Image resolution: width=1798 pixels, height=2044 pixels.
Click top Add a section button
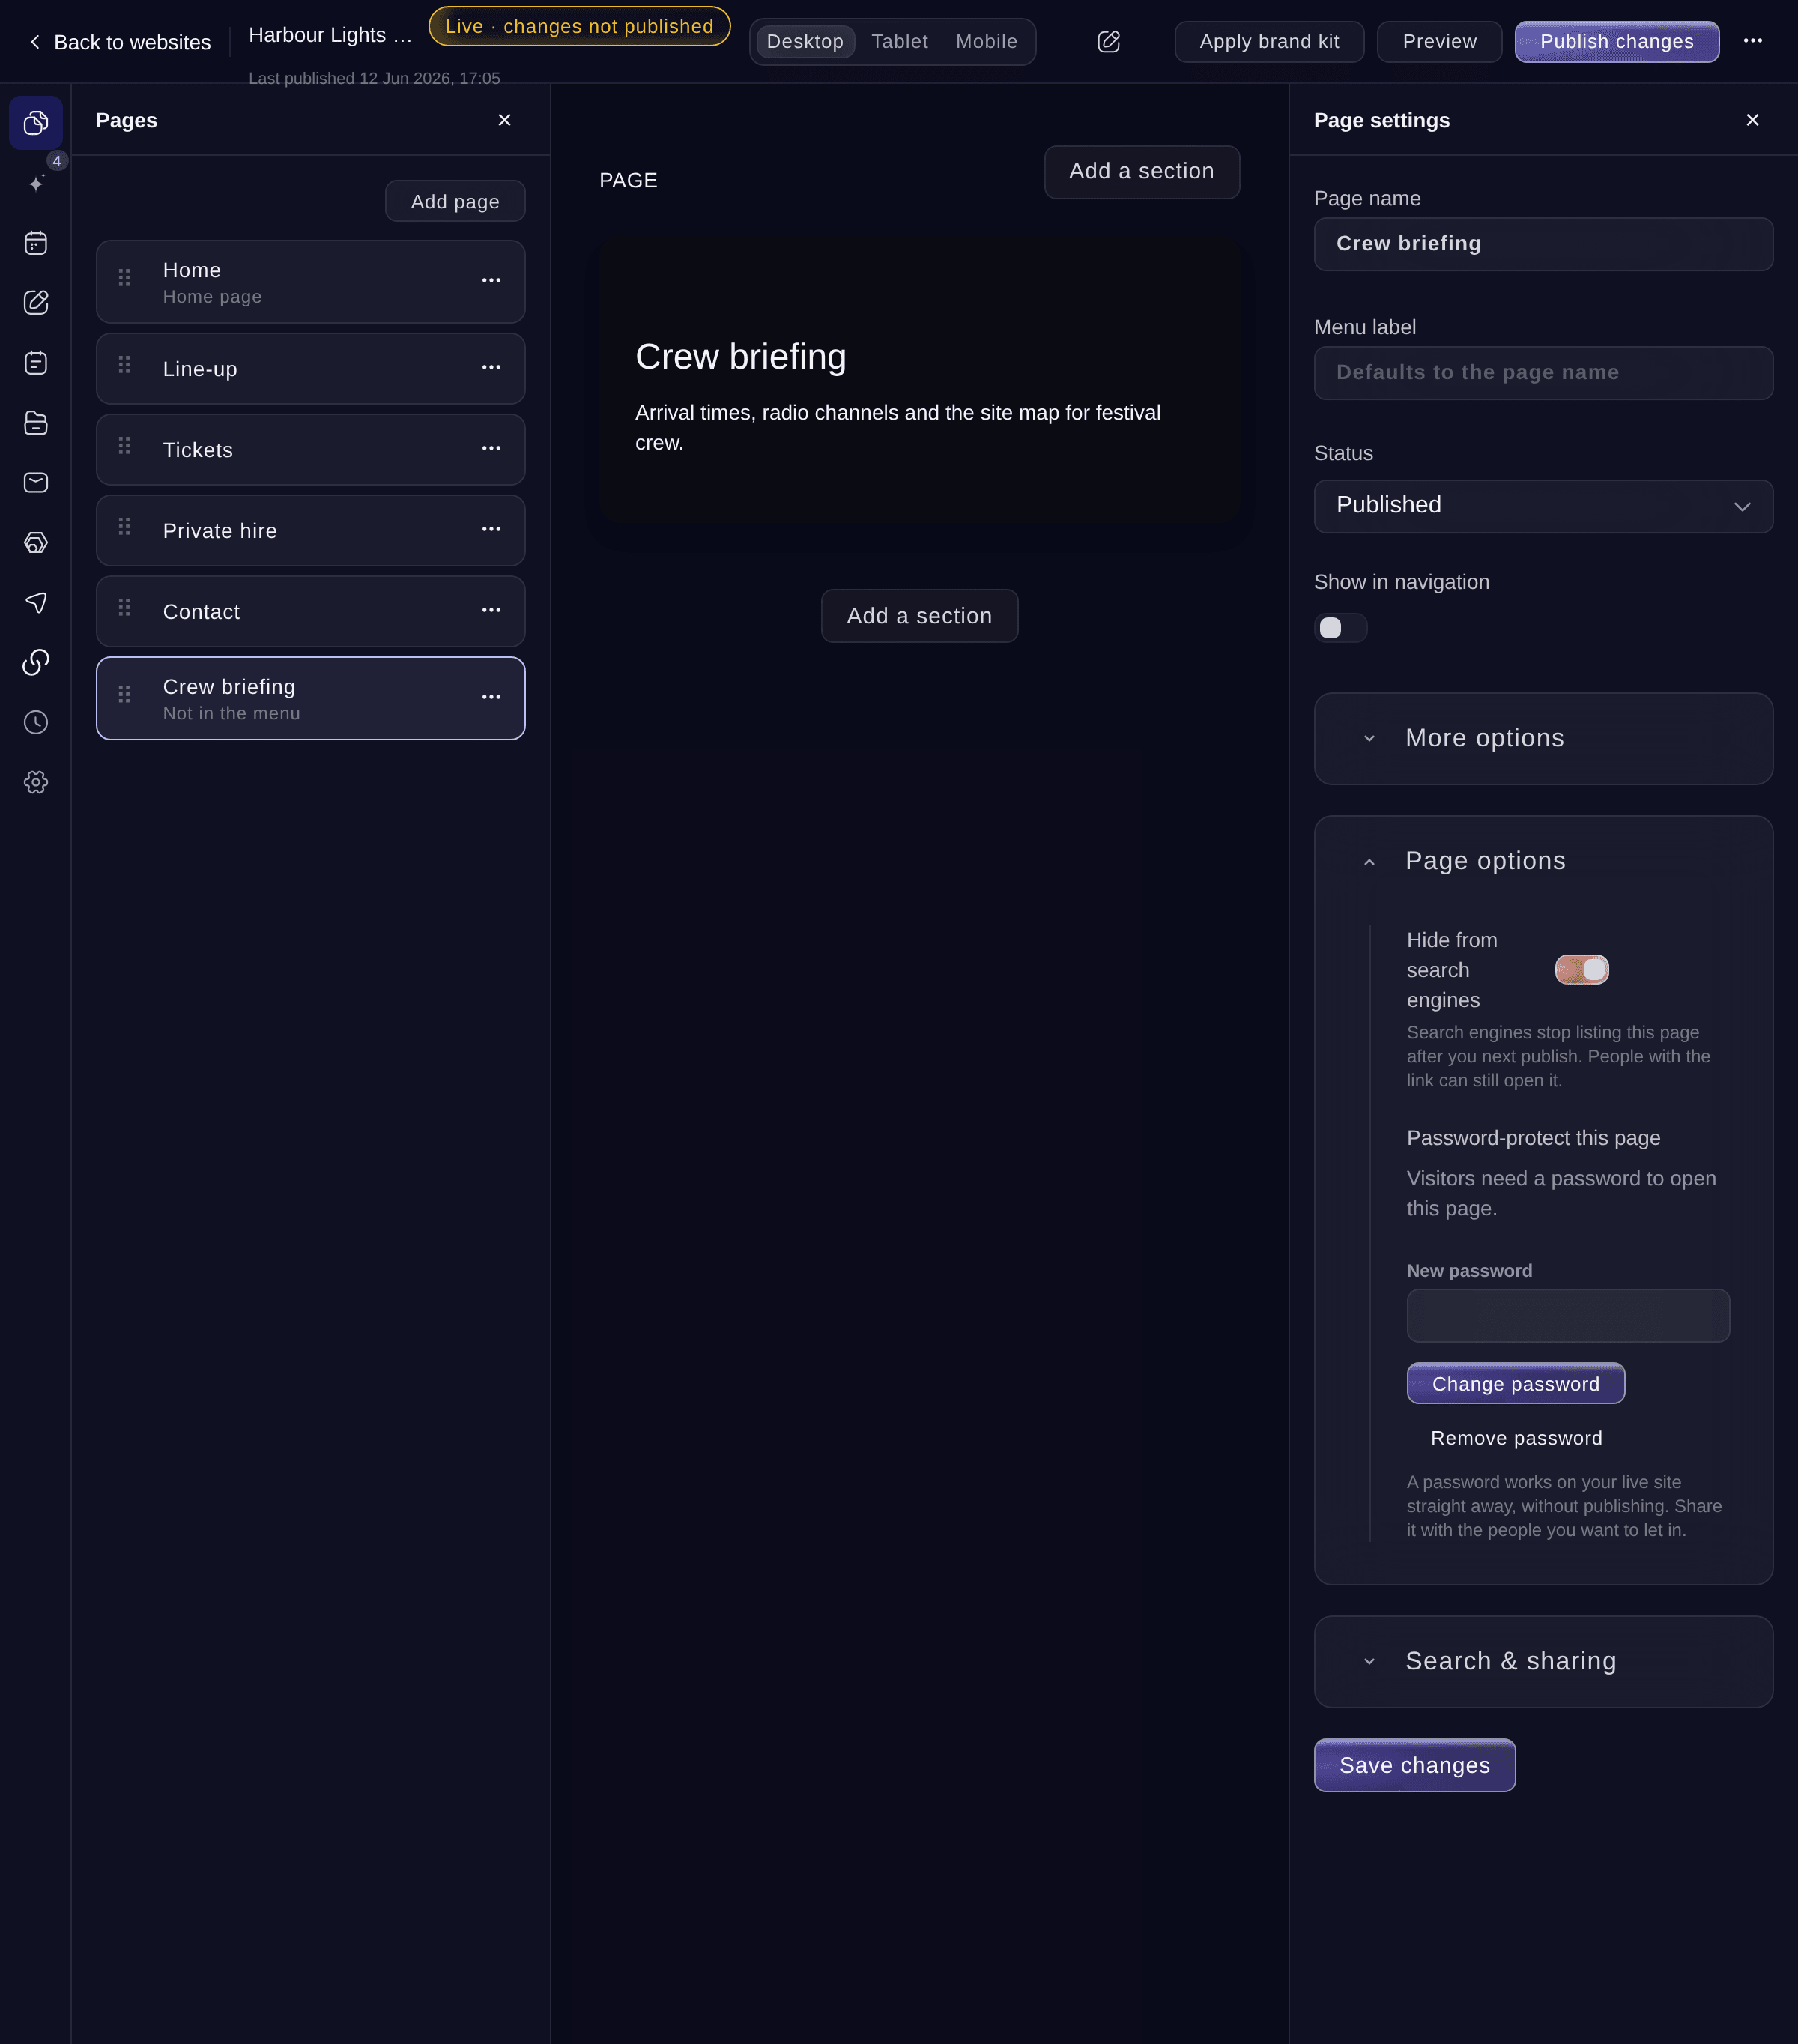pos(1141,172)
